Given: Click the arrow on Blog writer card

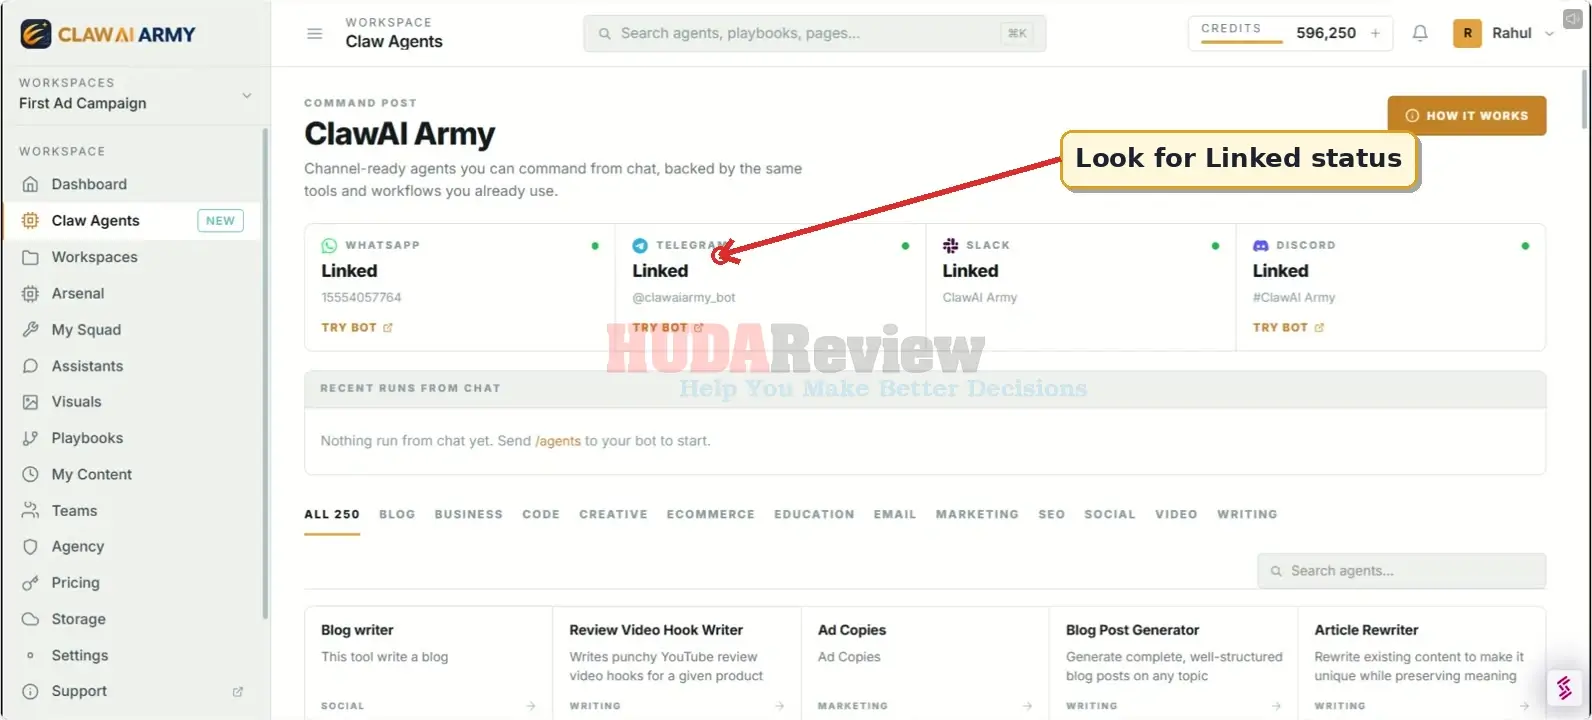Looking at the screenshot, I should (x=530, y=706).
